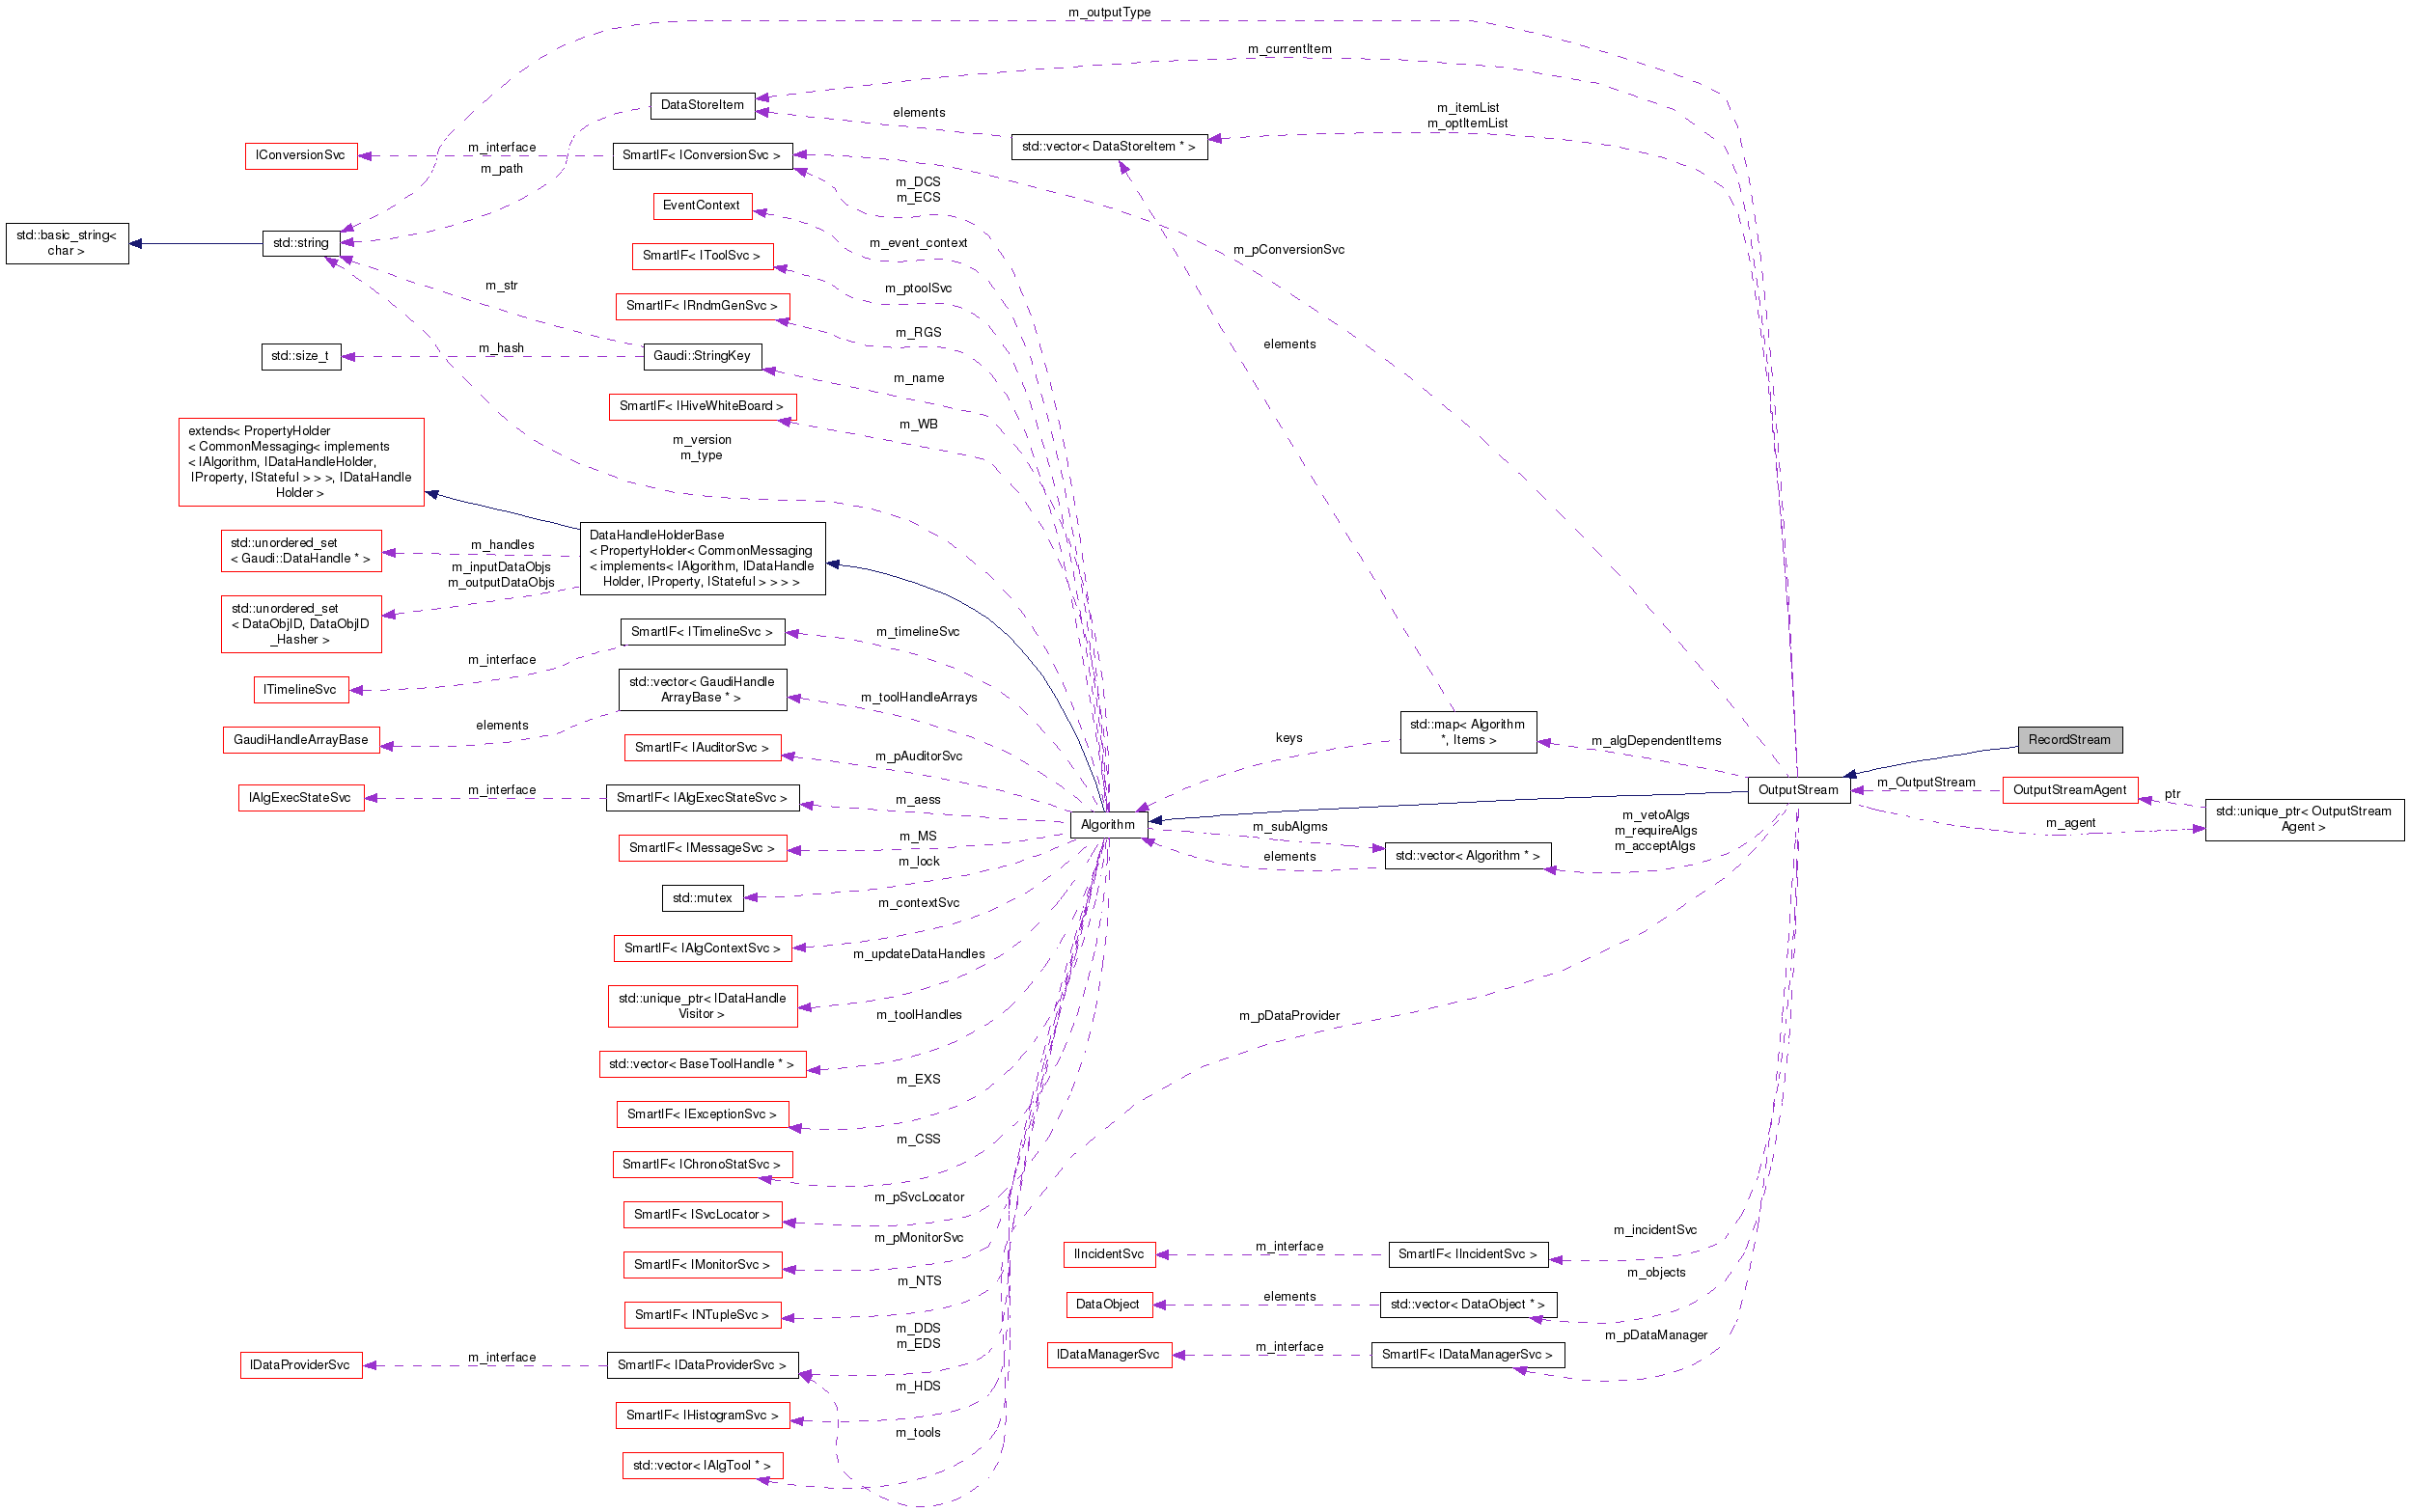Image resolution: width=2409 pixels, height=1512 pixels.
Task: Open the DataStoreItem class node
Action: (x=703, y=104)
